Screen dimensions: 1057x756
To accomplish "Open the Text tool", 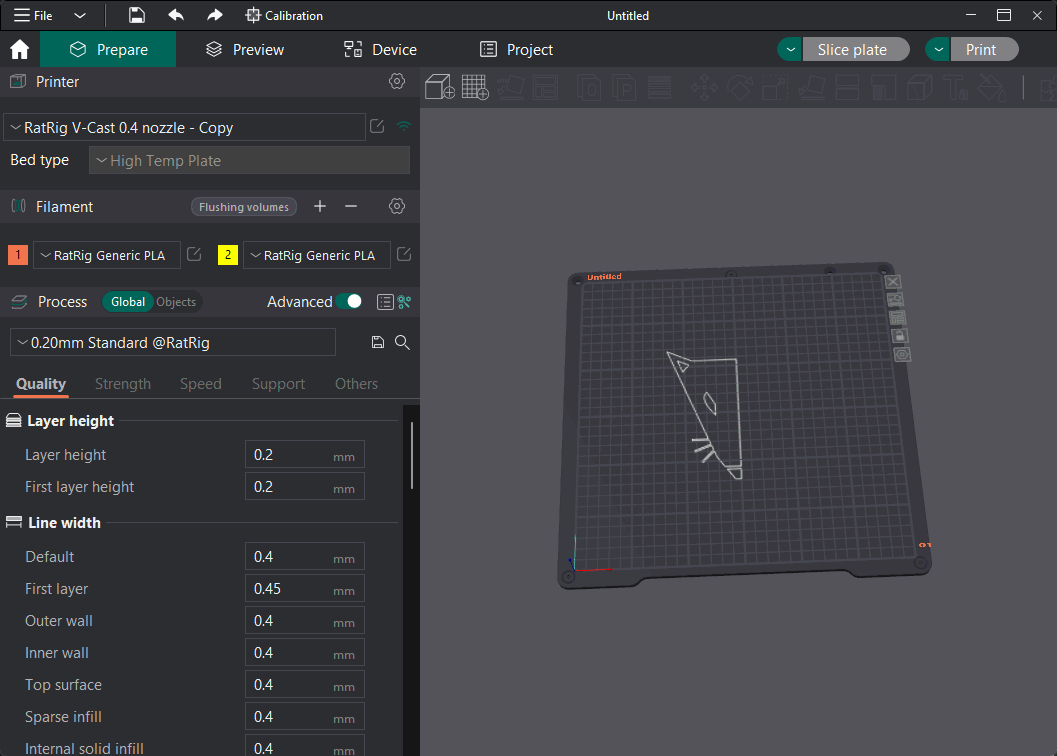I will point(955,88).
